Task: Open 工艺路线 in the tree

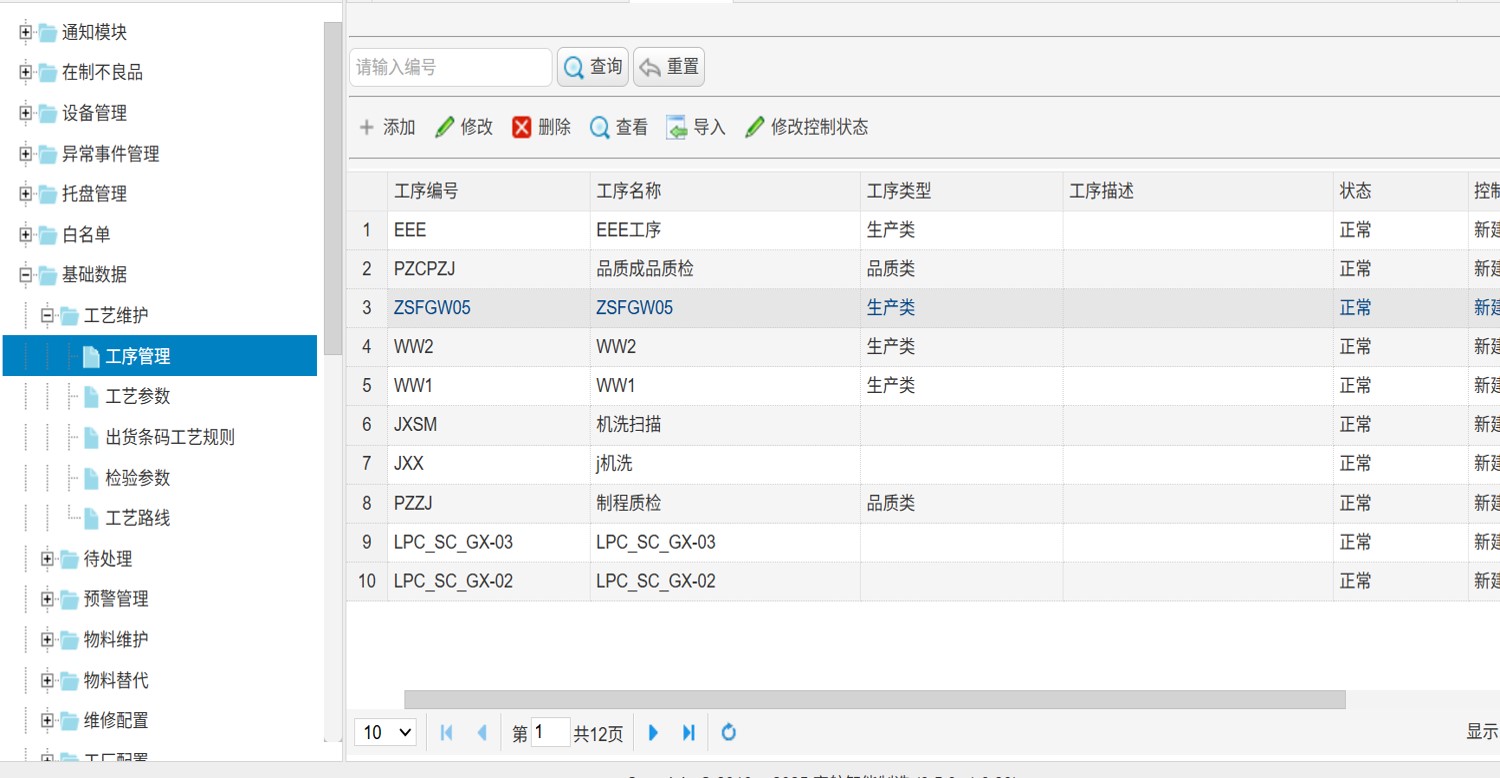Action: (138, 518)
